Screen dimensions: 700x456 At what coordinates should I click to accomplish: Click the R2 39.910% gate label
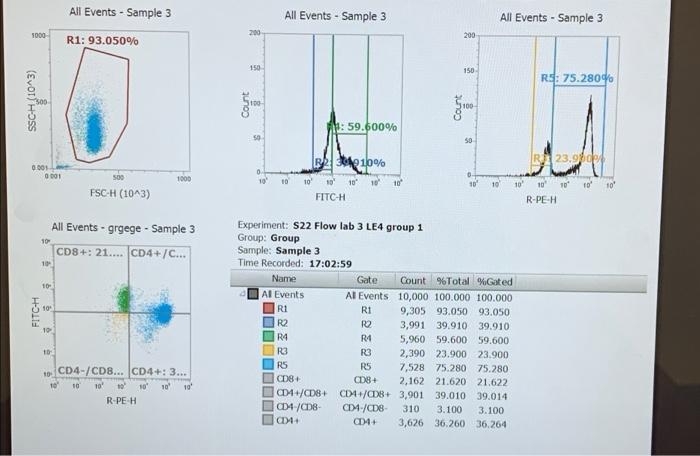pyautogui.click(x=350, y=163)
